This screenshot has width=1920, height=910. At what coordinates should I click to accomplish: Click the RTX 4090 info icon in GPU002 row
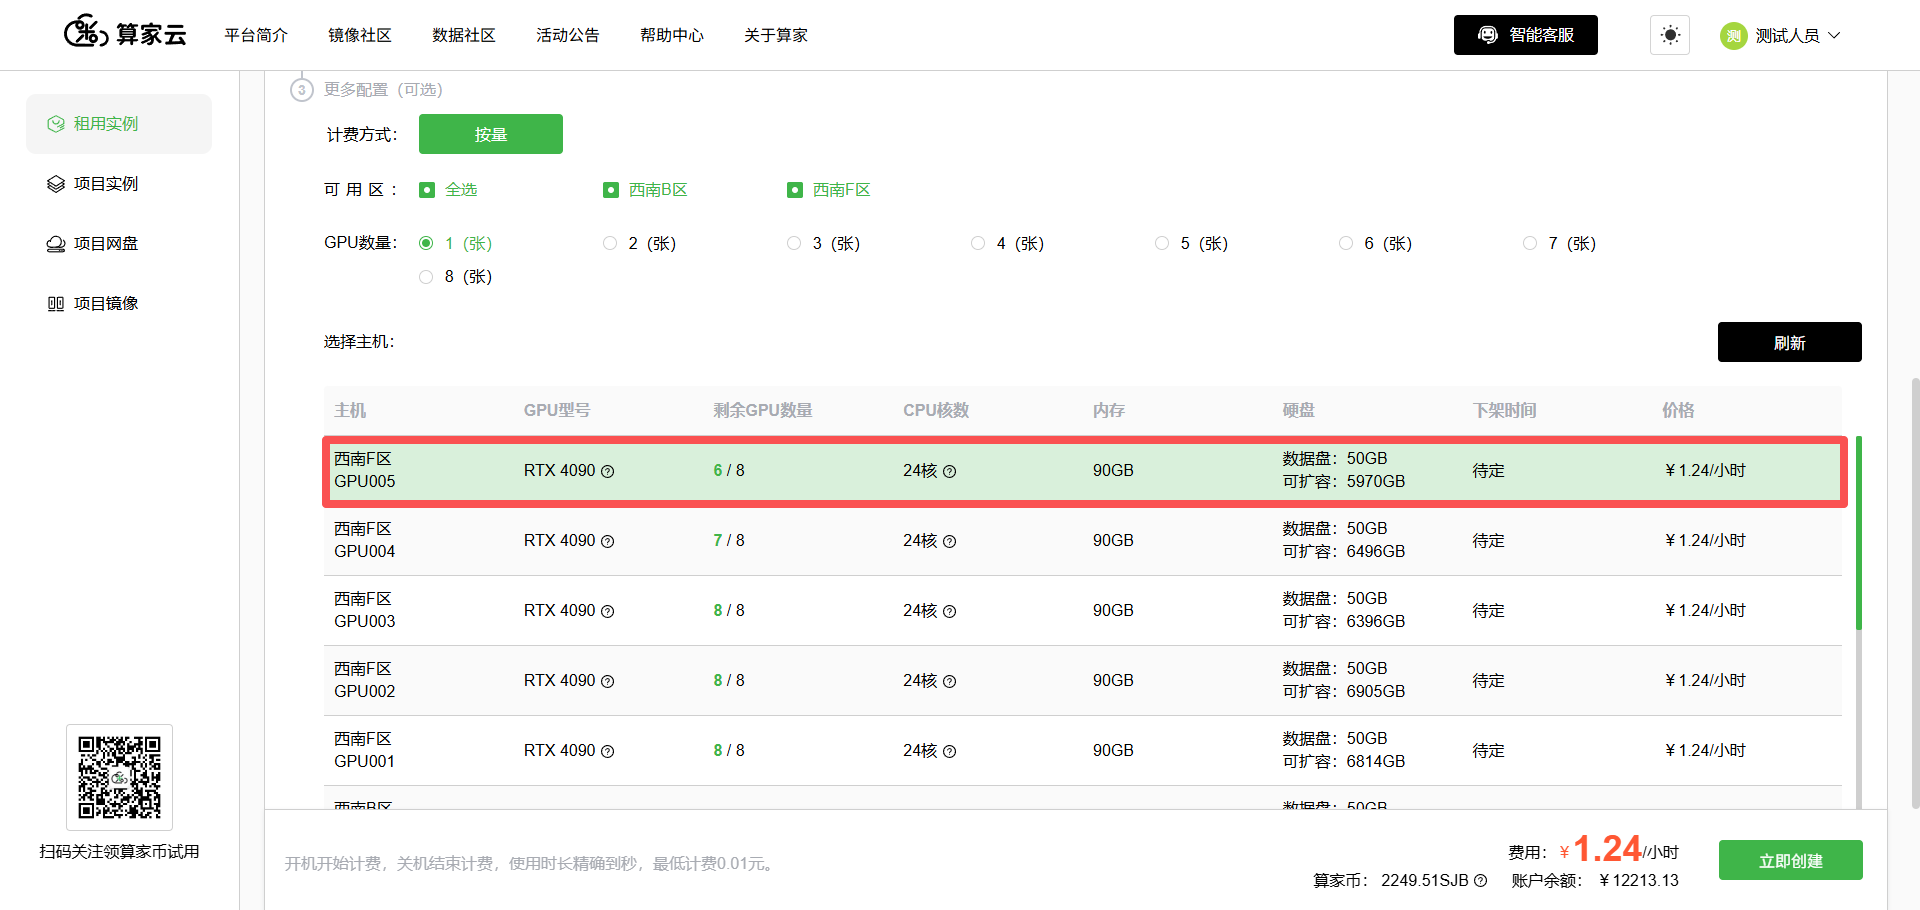tap(607, 681)
